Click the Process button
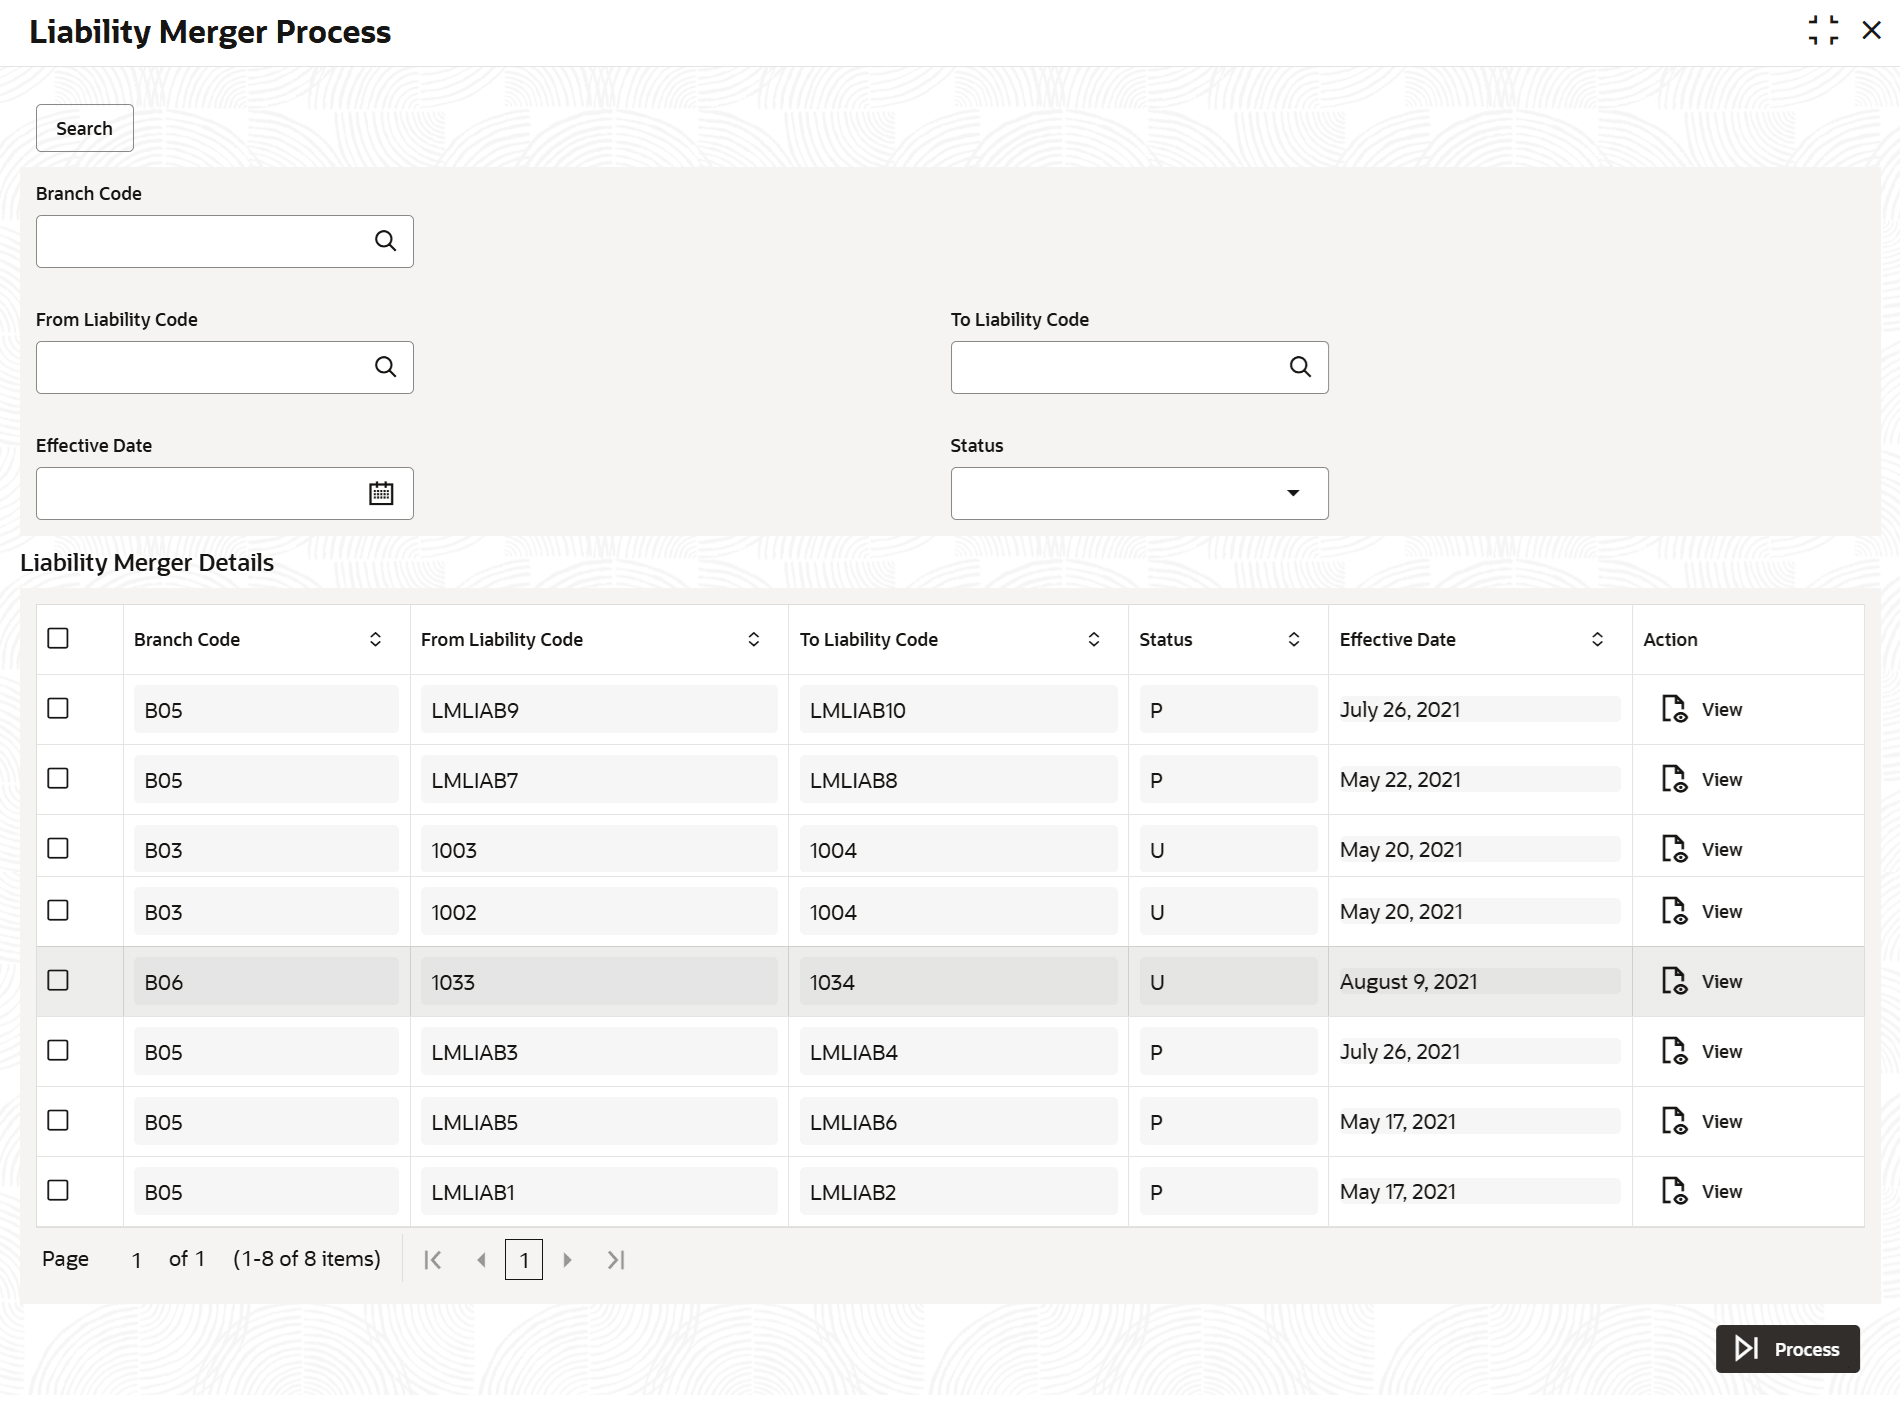The width and height of the screenshot is (1900, 1410). tap(1788, 1349)
